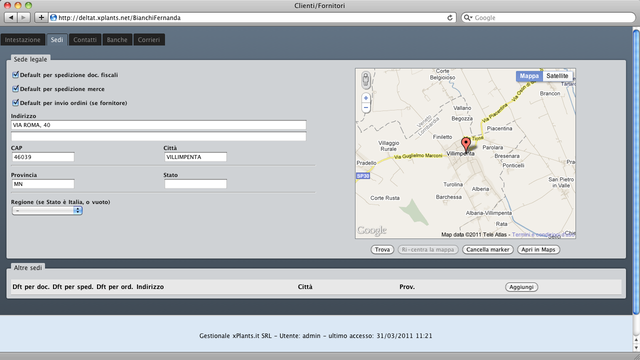Click the plus add-bookmark button
This screenshot has height=360, width=640.
(x=41, y=18)
